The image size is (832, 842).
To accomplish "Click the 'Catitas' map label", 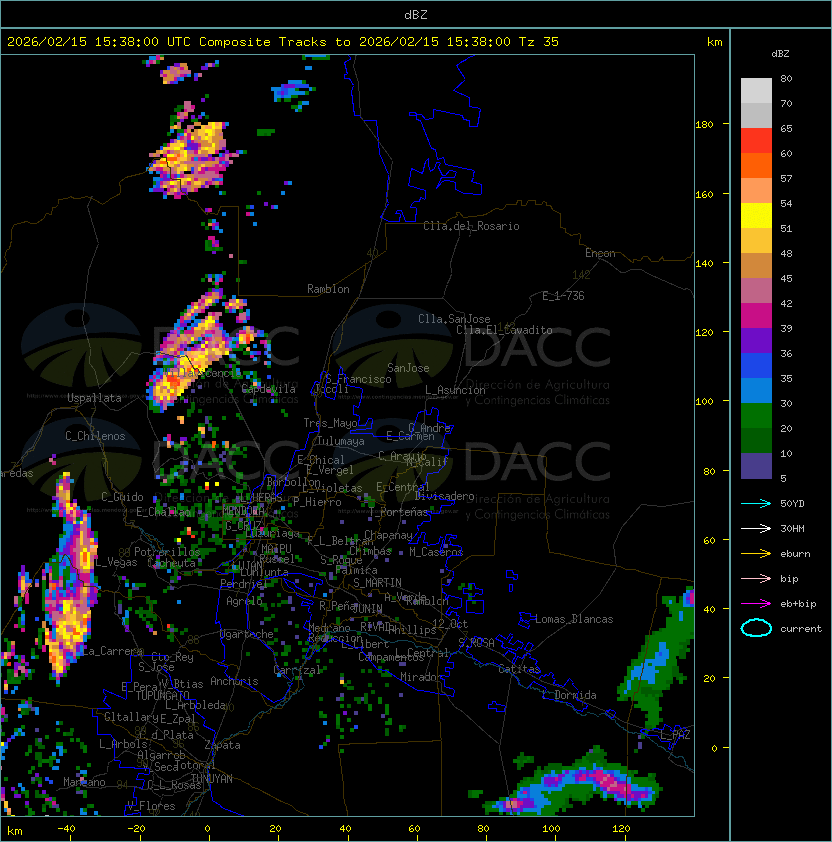I will pyautogui.click(x=519, y=669).
